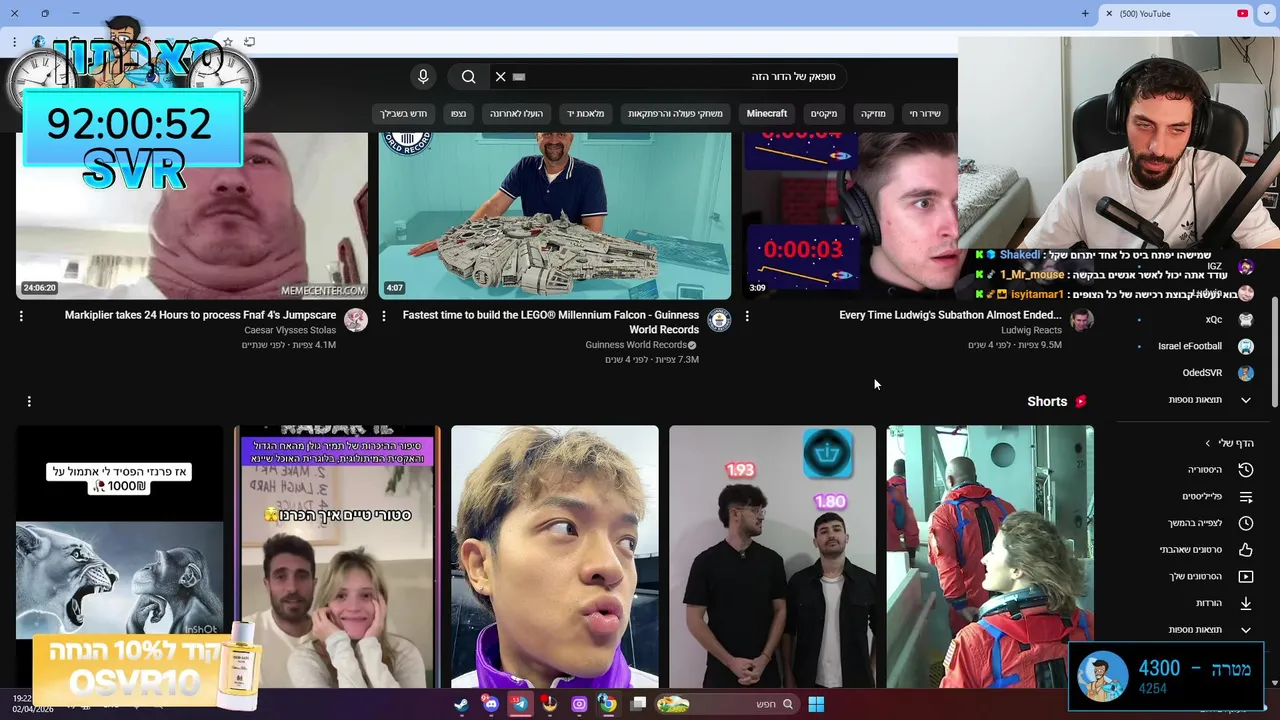Go to the Caesar Vlysses Stolas channel name

coord(290,330)
